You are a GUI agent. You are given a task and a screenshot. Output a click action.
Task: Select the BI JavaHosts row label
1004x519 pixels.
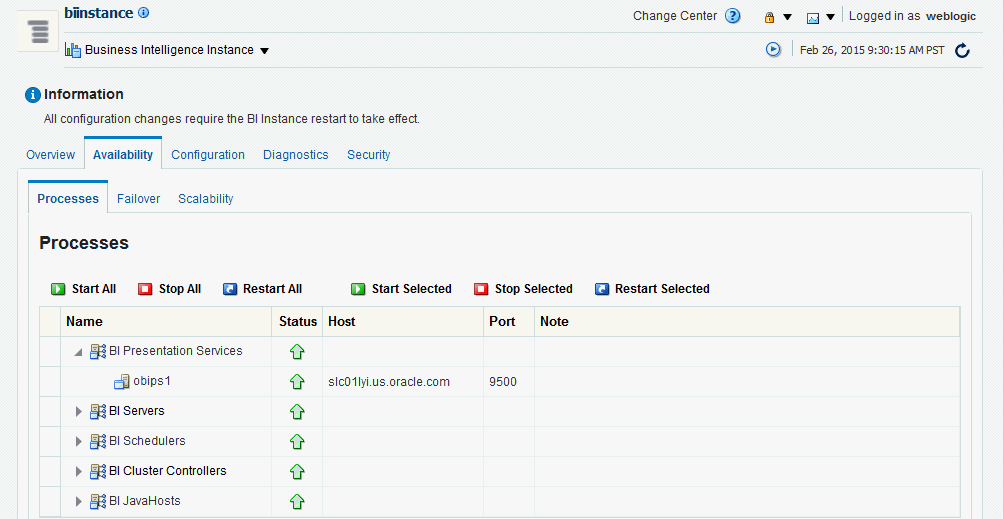coord(145,501)
